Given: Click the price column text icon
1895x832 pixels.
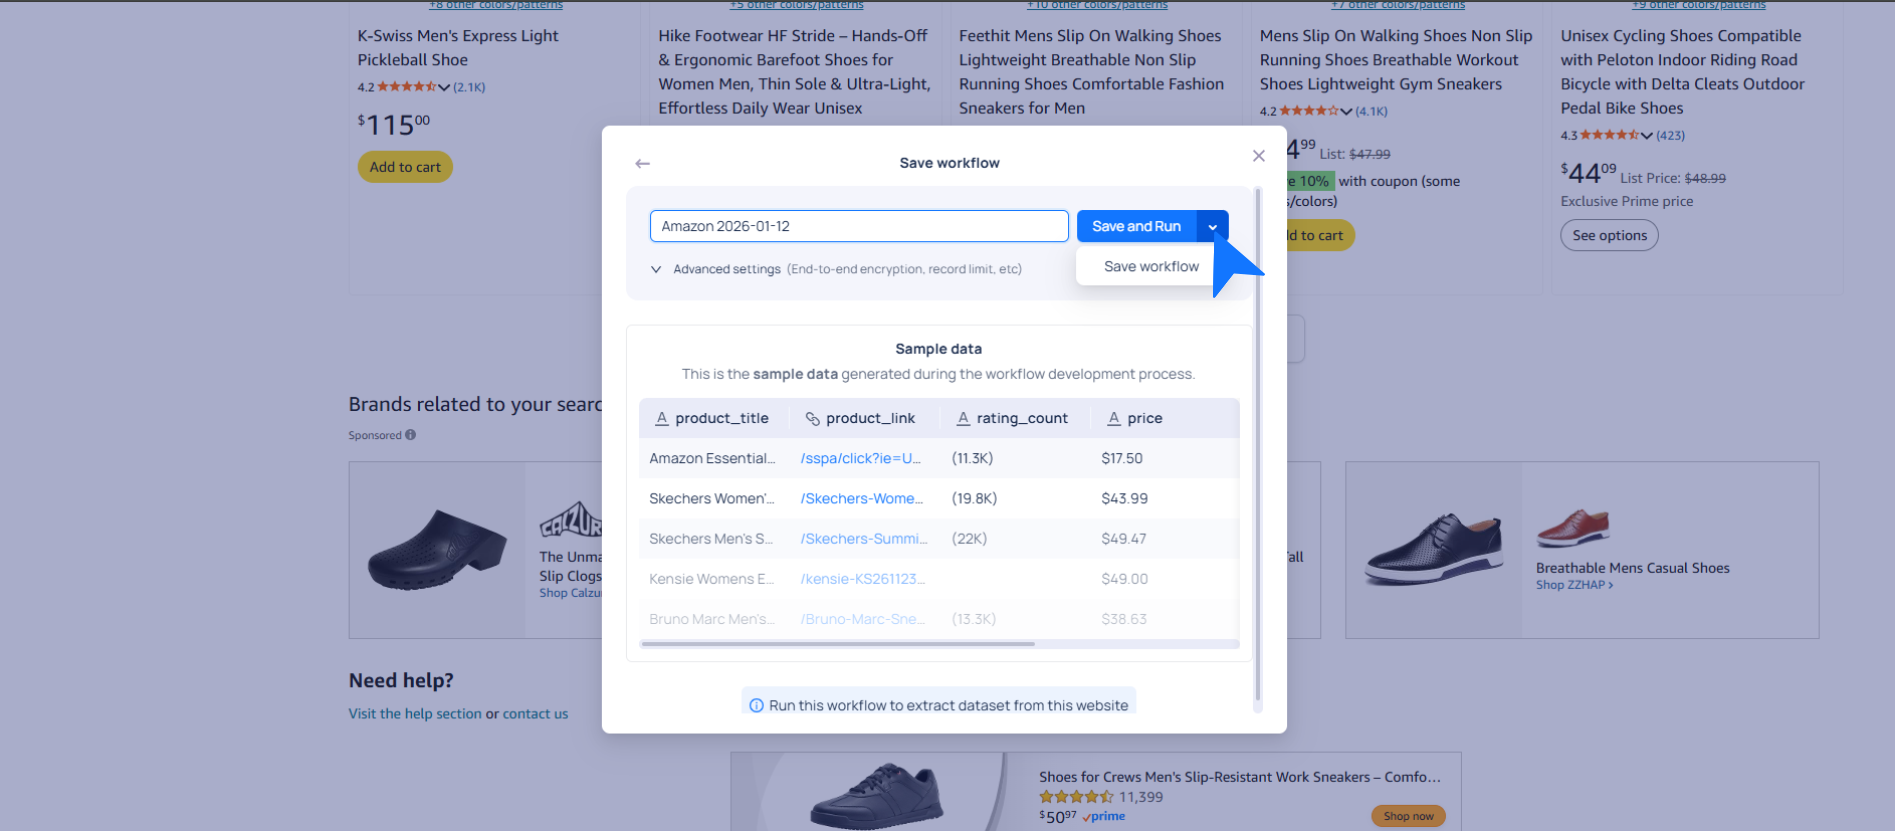Looking at the screenshot, I should point(1113,419).
